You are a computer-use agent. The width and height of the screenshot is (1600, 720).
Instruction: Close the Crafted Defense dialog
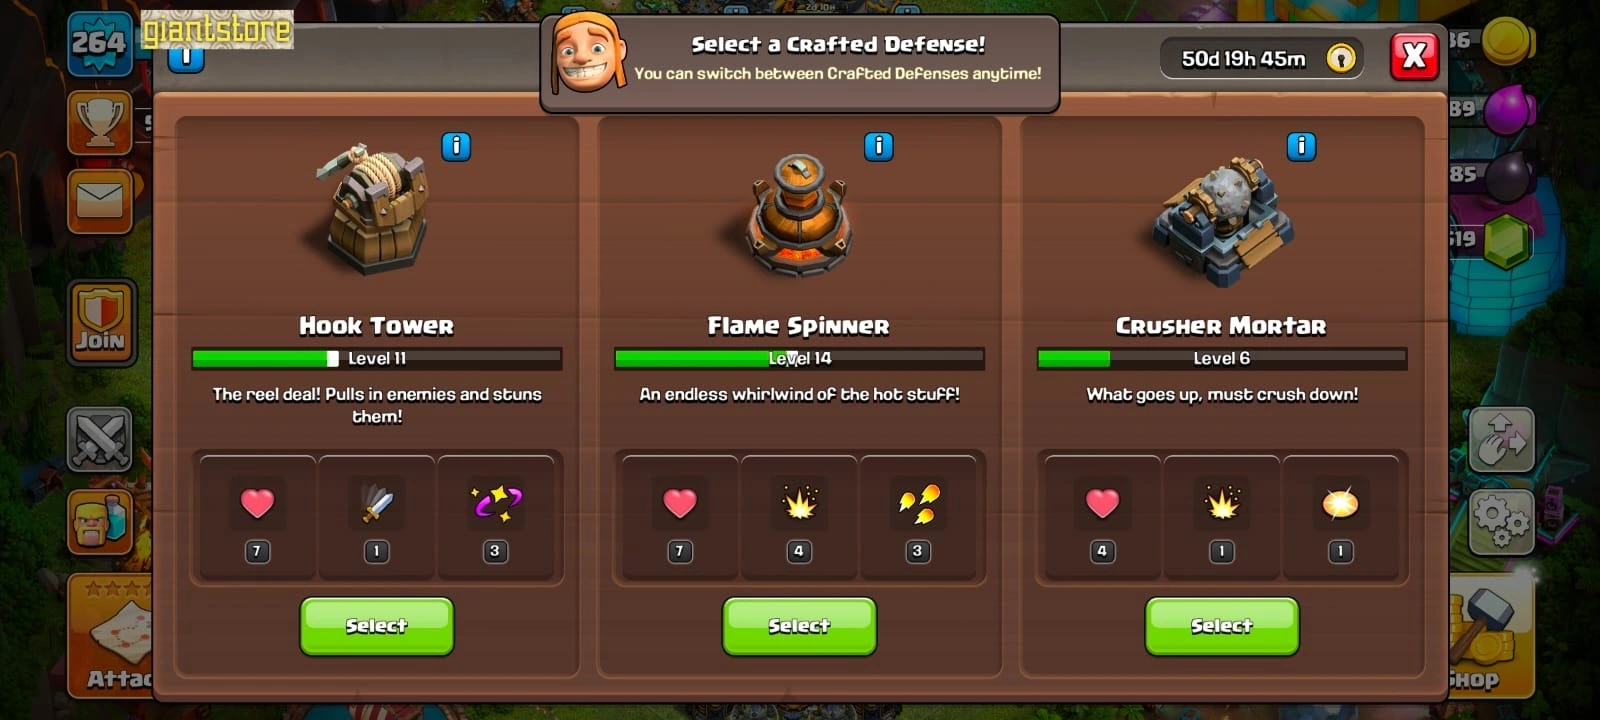1414,56
